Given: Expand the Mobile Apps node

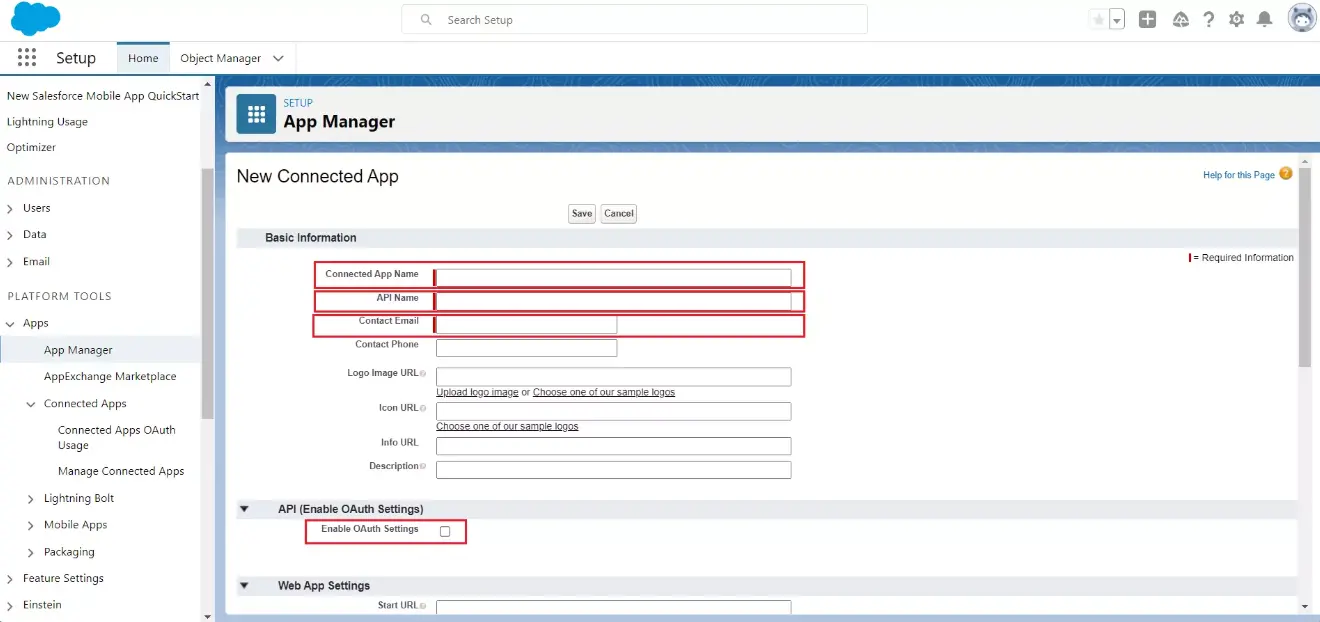Looking at the screenshot, I should [31, 525].
